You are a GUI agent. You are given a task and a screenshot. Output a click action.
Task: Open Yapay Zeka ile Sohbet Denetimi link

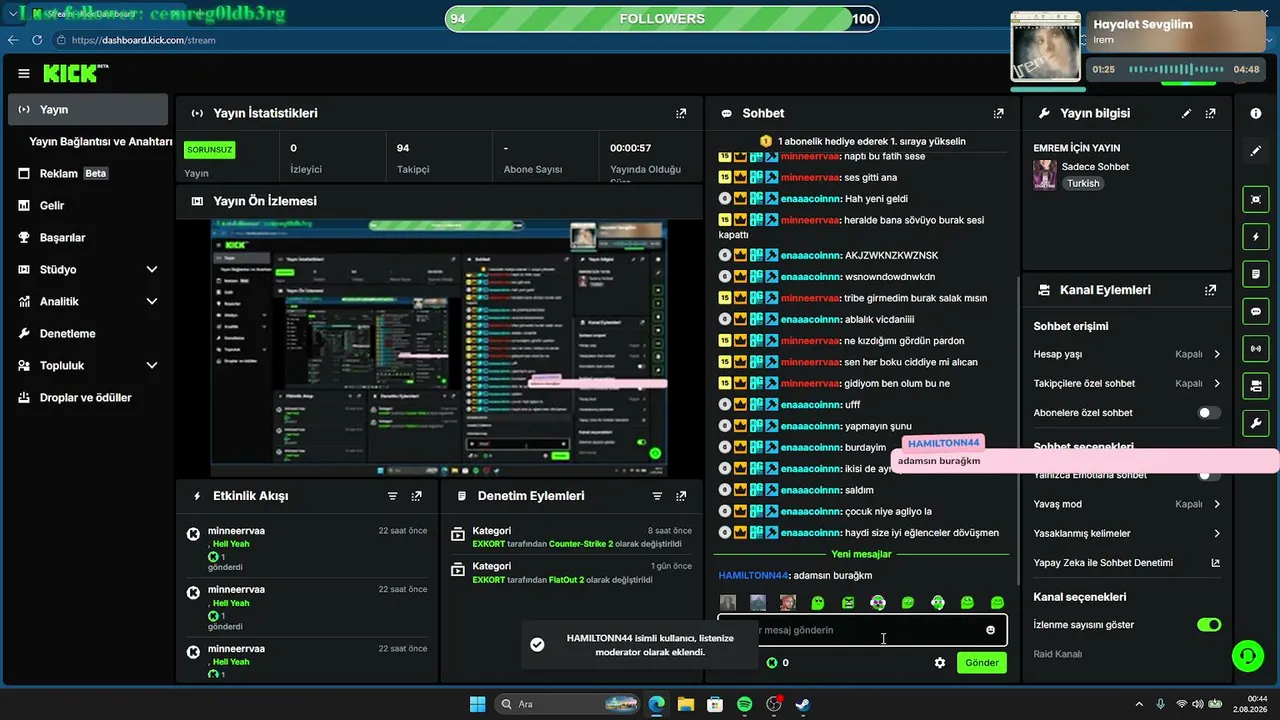click(x=1127, y=563)
